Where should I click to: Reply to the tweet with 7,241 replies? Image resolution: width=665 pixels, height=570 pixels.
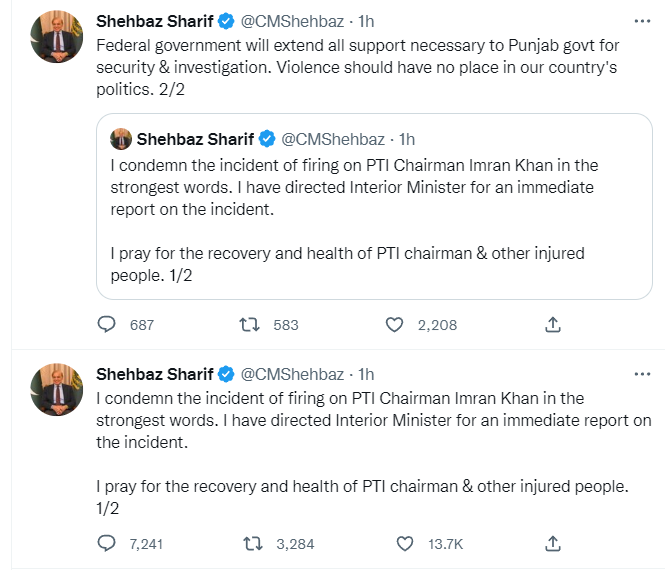(107, 544)
